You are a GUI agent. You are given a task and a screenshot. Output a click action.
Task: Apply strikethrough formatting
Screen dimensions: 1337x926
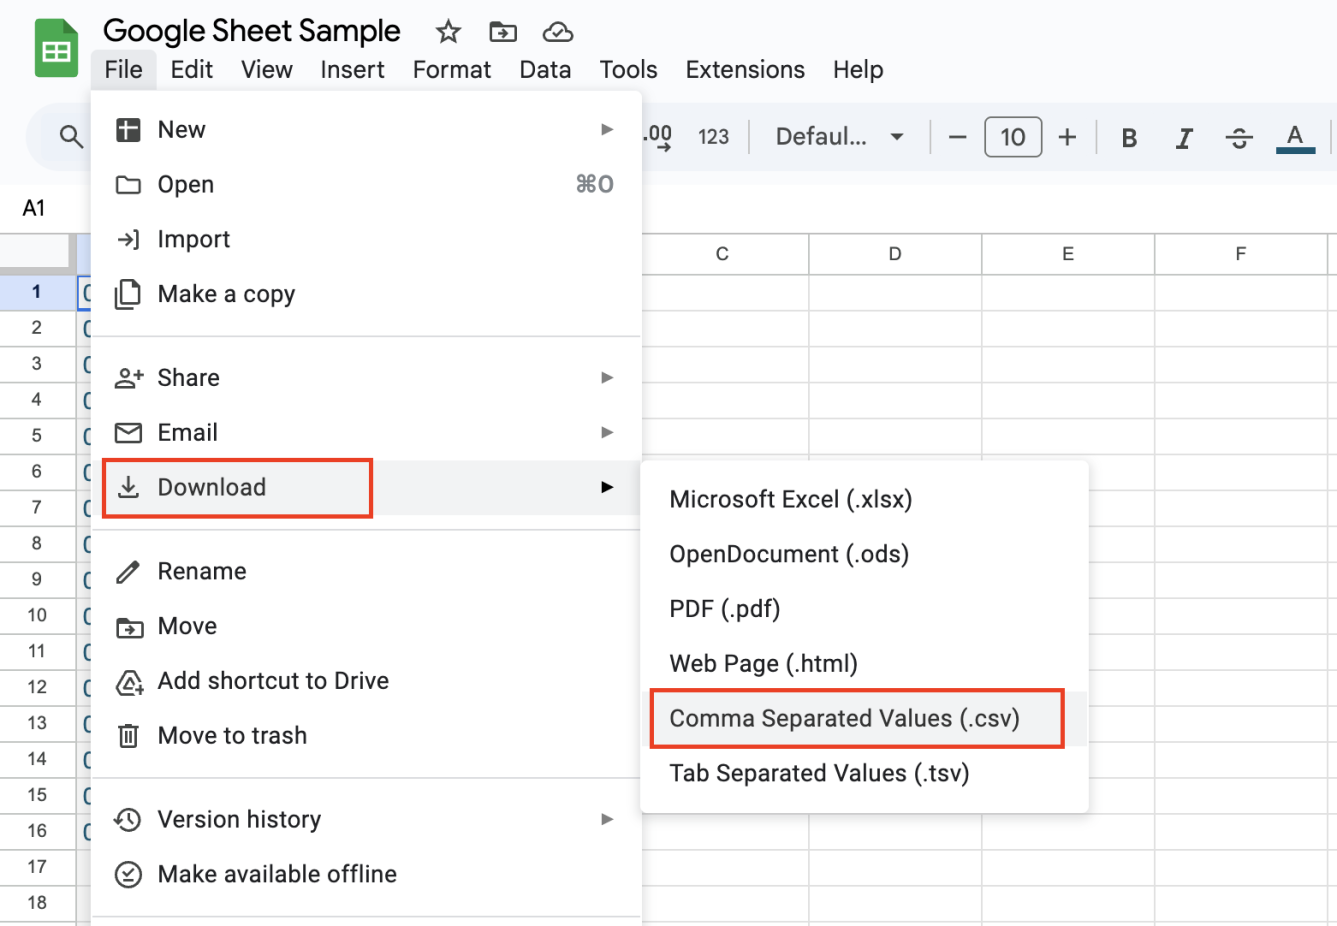click(1239, 137)
